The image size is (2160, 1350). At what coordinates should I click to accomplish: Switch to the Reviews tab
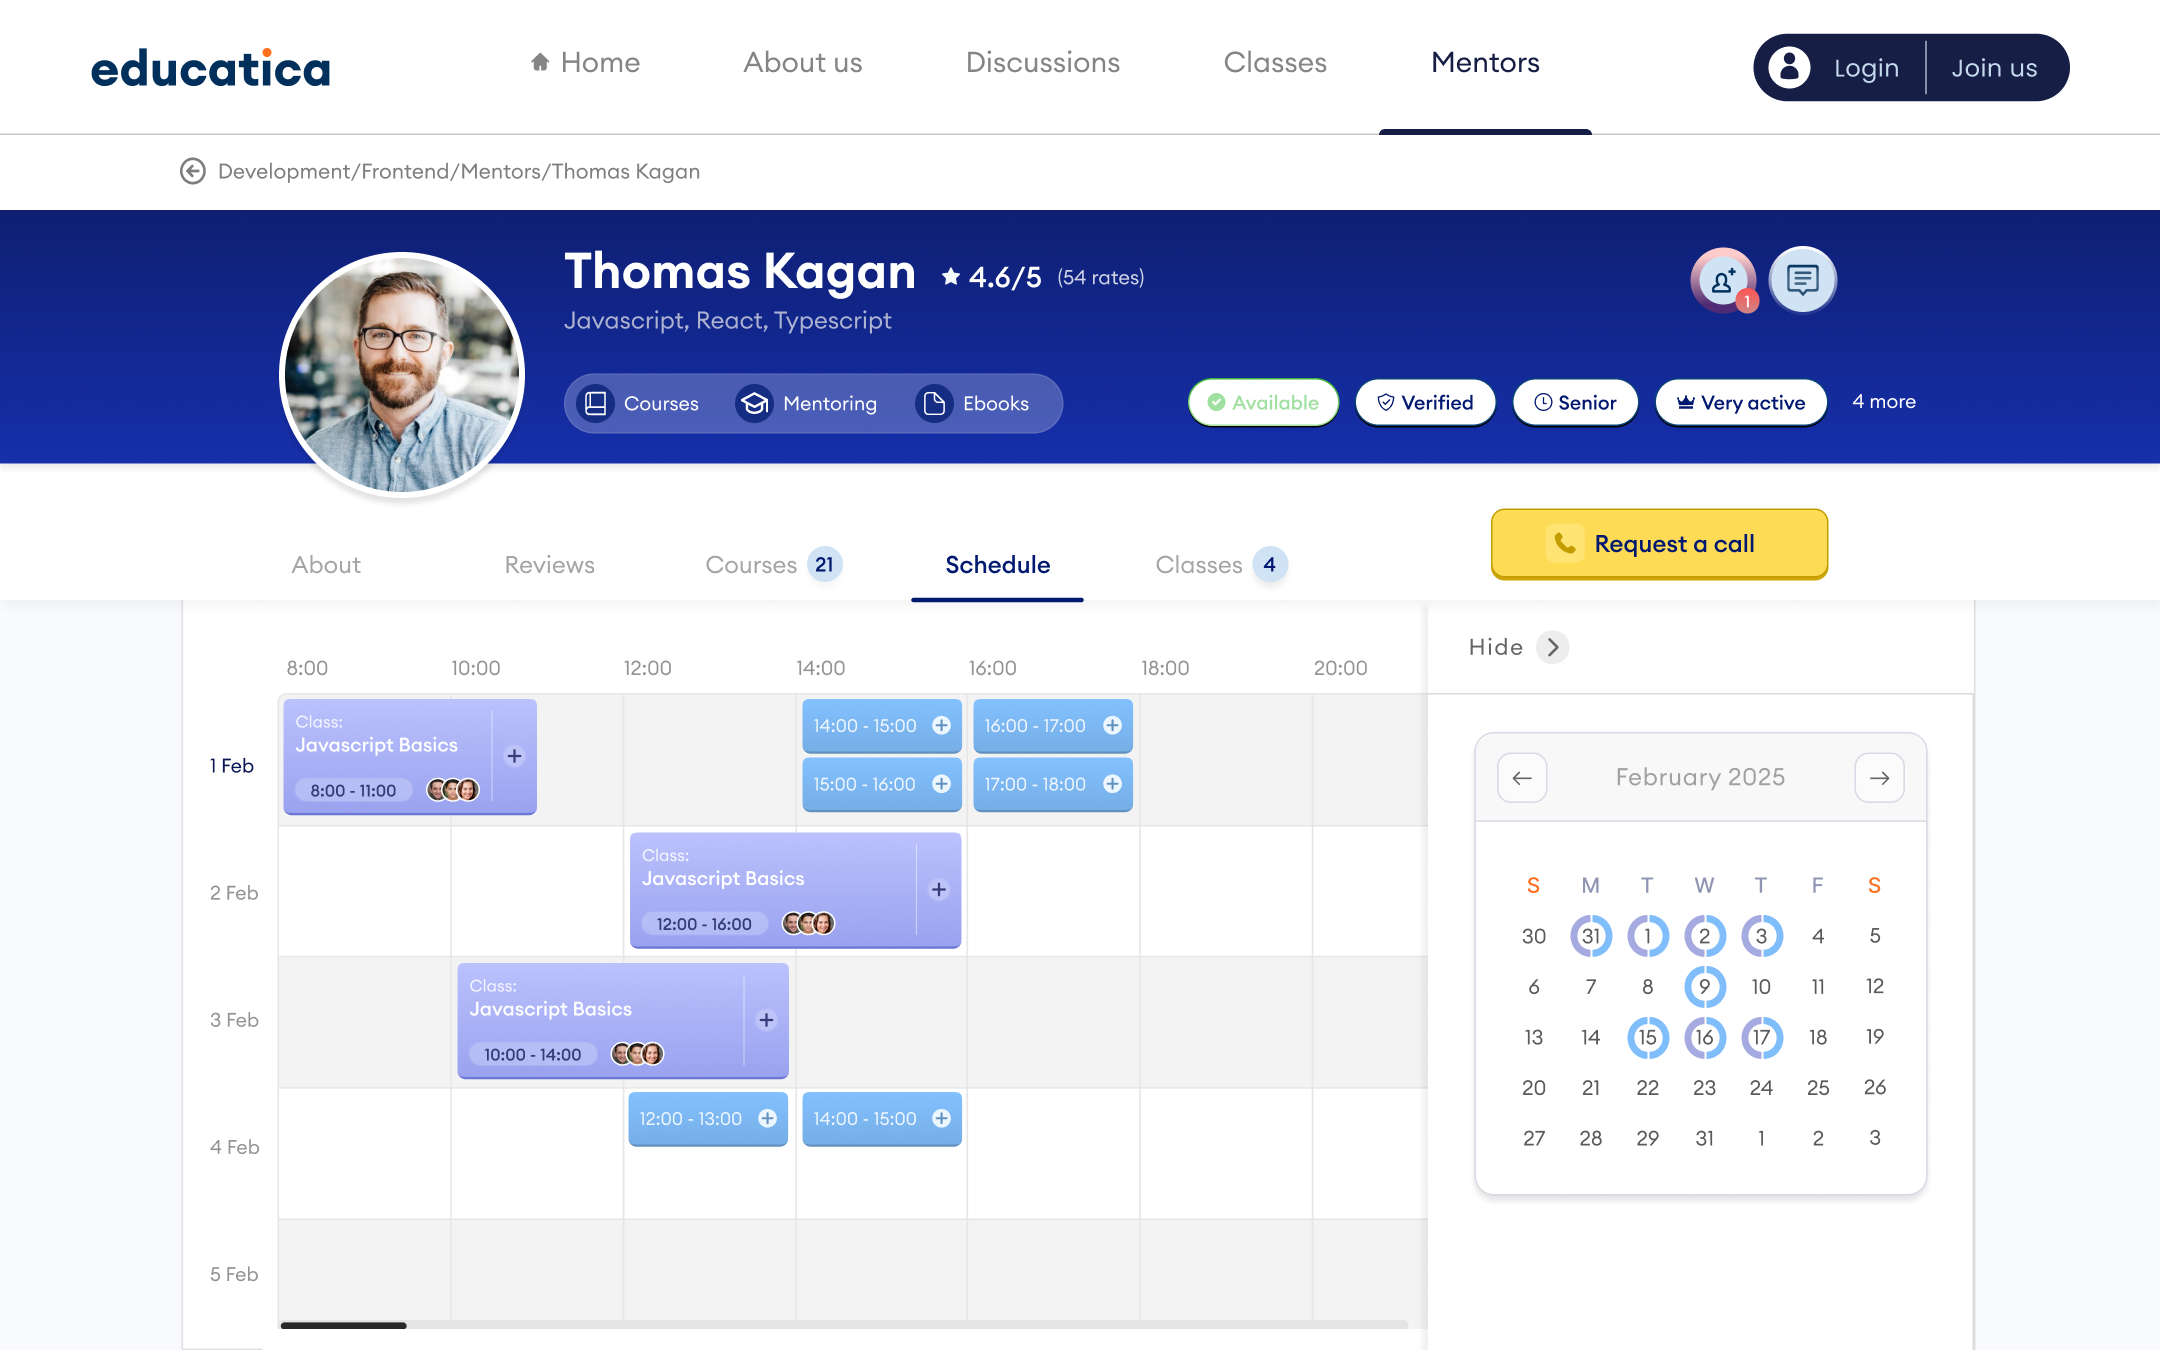point(549,565)
